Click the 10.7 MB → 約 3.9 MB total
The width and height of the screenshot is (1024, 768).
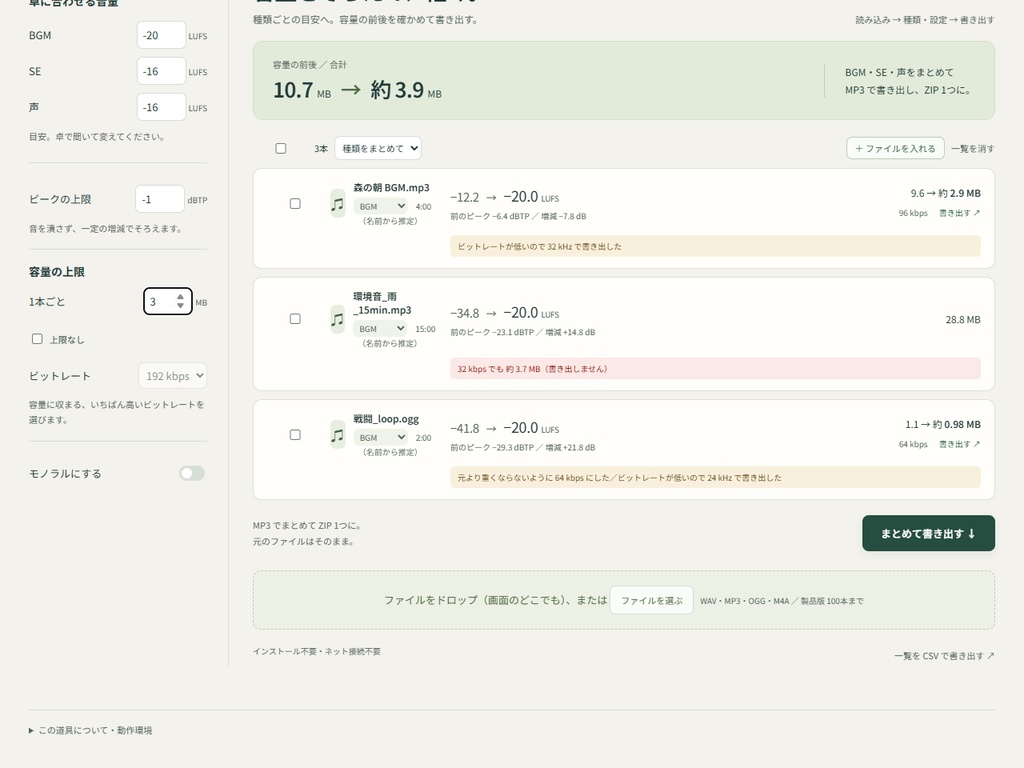tap(357, 89)
